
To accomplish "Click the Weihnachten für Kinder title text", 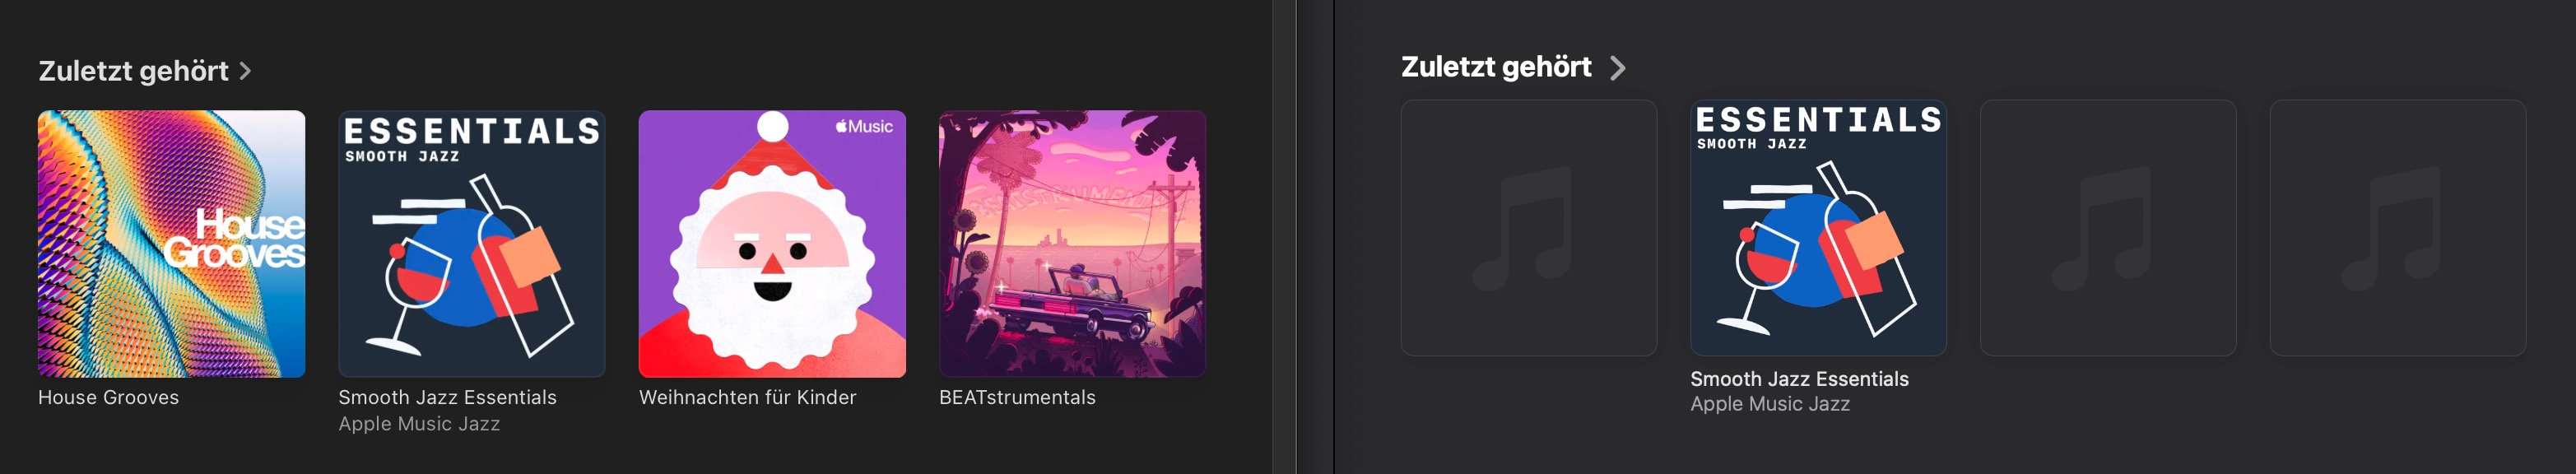I will point(747,397).
